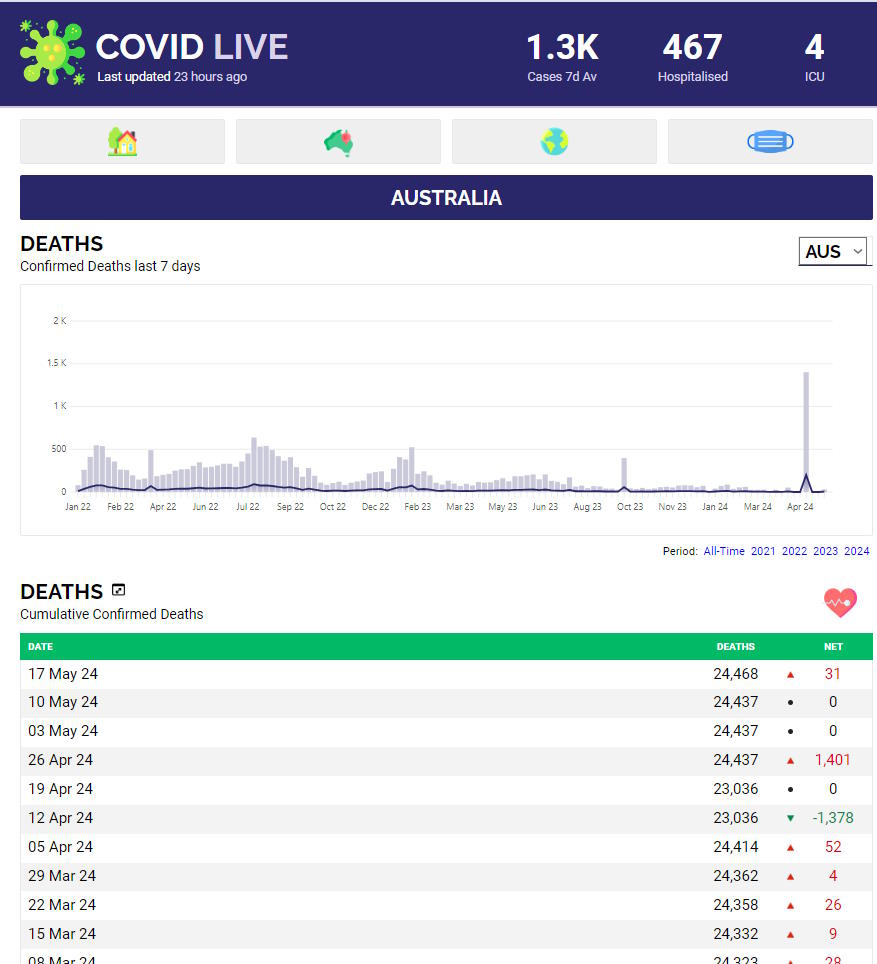Viewport: 877px width, 964px height.
Task: Open the house home icon tab
Action: click(122, 142)
